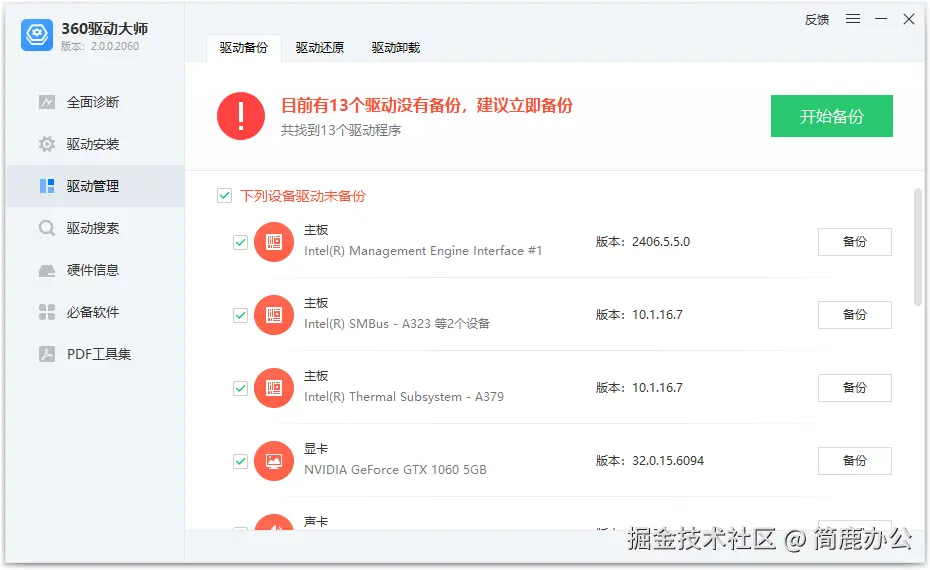Click the version text 2.0.0.2060
This screenshot has width=930, height=570.
(114, 46)
